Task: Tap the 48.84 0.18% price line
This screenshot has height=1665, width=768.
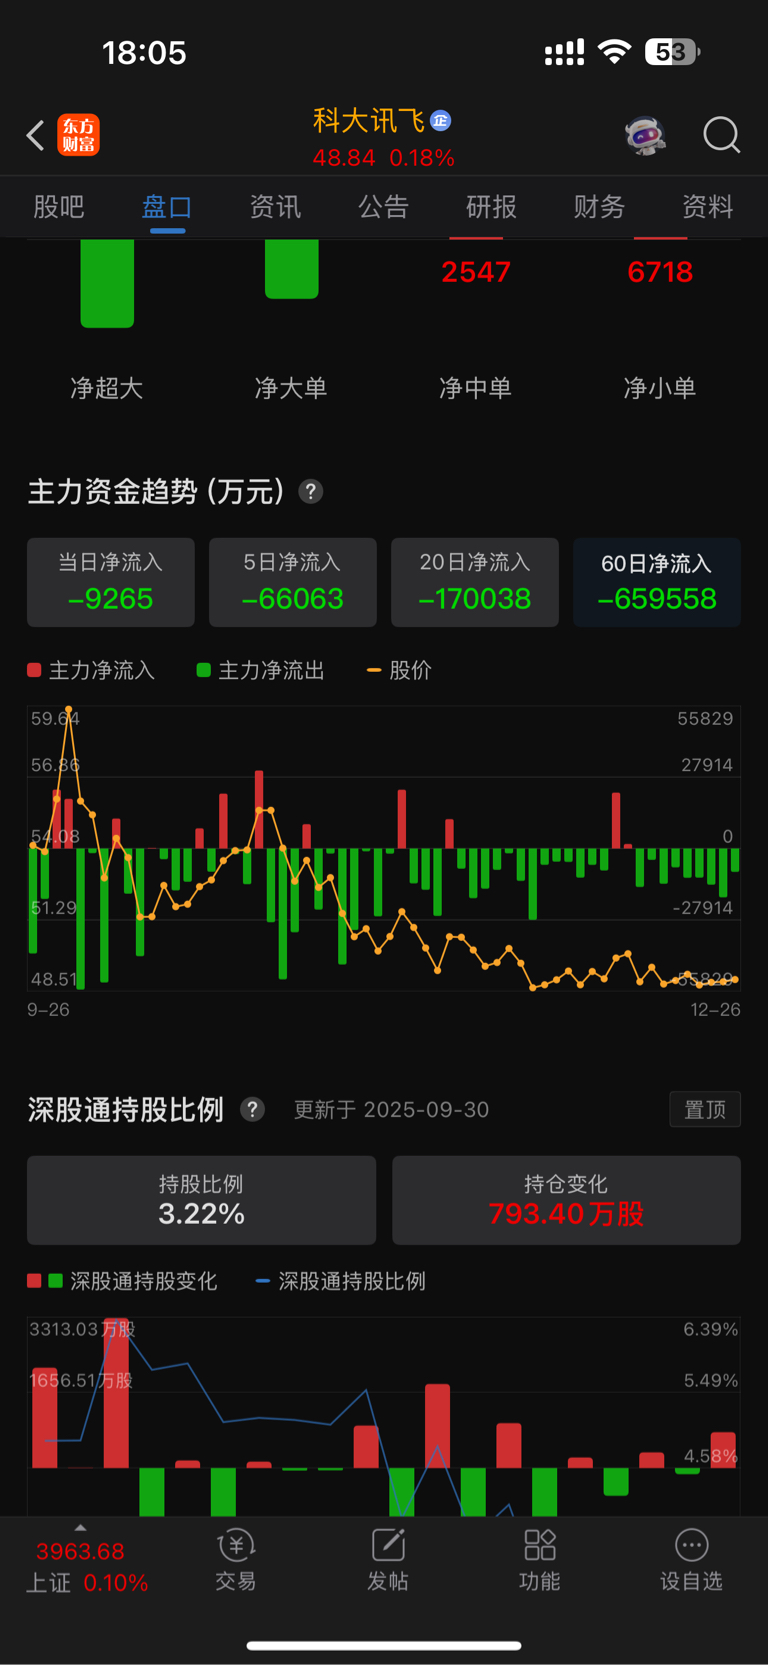Action: 384,158
